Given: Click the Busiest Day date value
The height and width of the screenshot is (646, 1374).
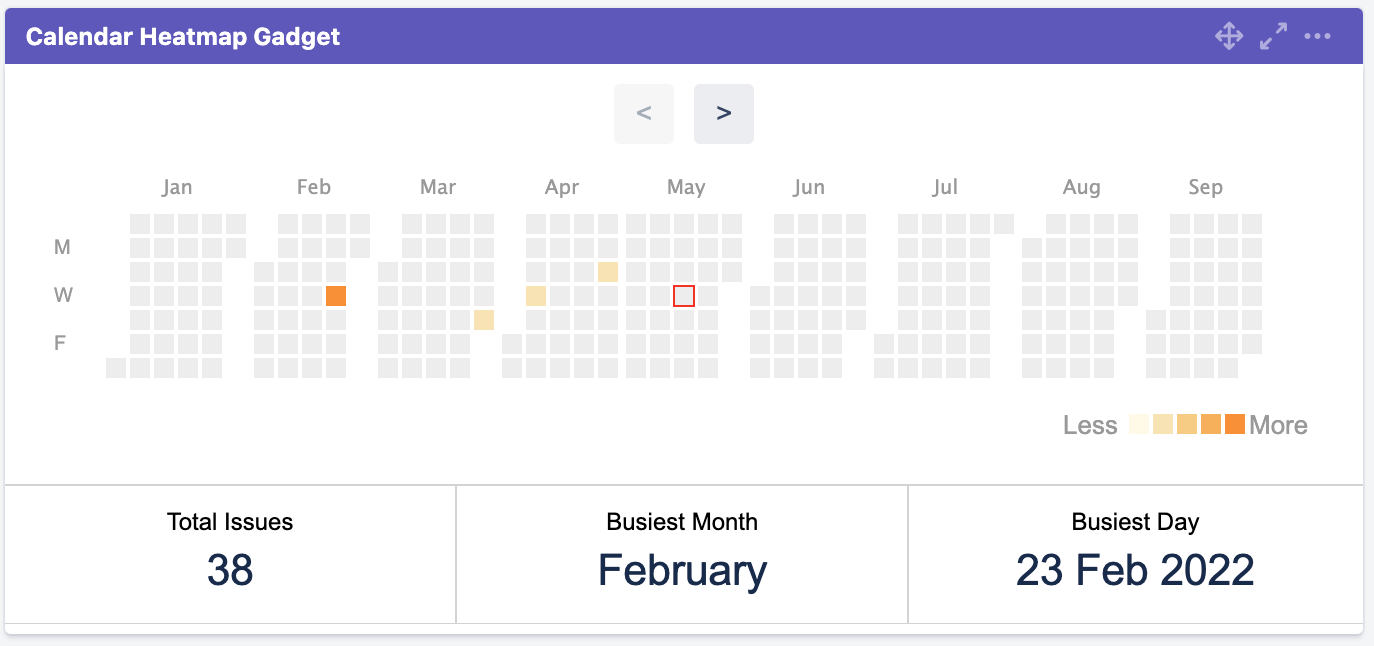Looking at the screenshot, I should tap(1135, 570).
